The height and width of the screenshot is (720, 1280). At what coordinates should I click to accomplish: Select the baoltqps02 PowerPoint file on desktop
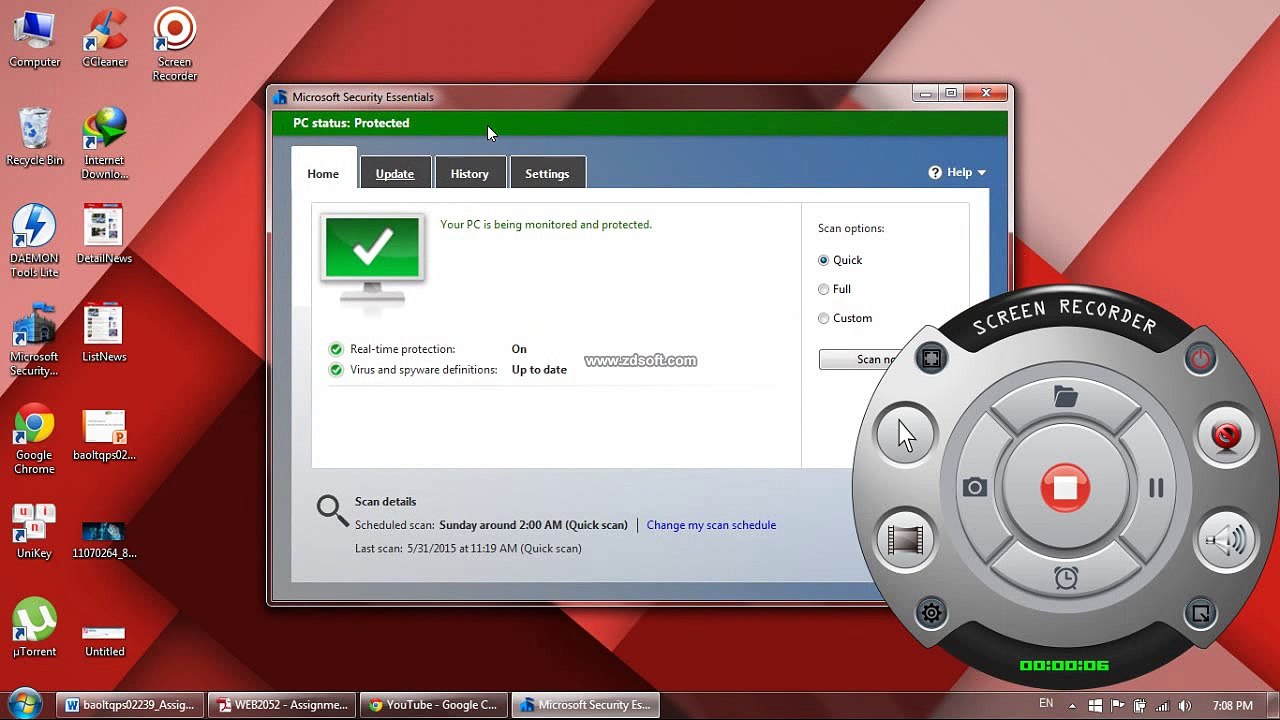105,434
